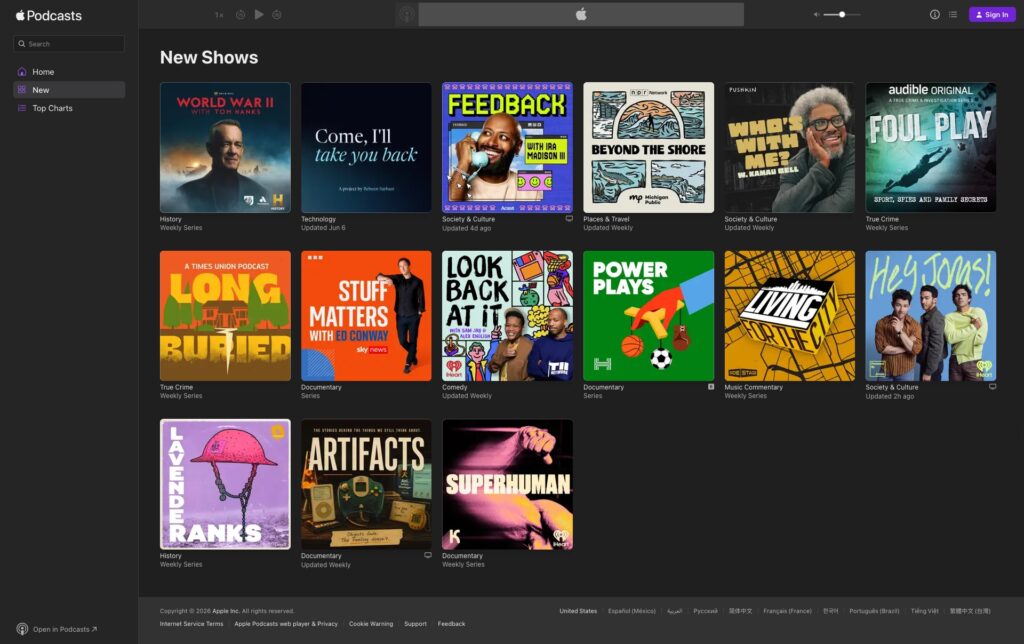This screenshot has height=644, width=1024.
Task: Mute with the volume speaker icon
Action: coord(816,14)
